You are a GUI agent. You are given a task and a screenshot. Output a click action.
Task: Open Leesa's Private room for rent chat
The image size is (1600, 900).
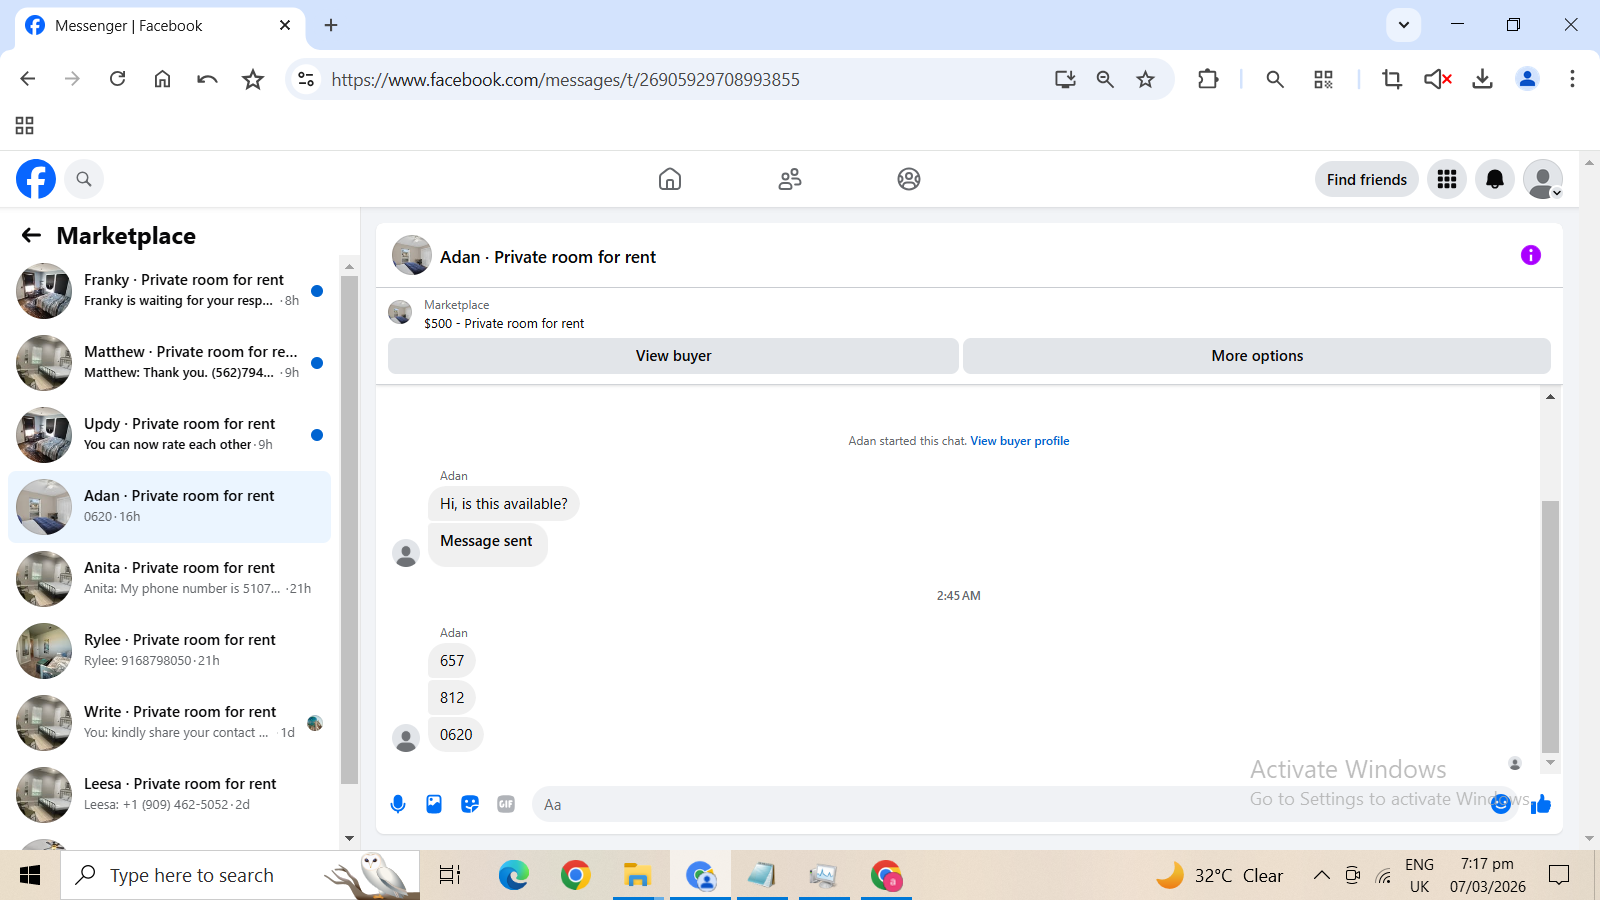click(x=169, y=795)
